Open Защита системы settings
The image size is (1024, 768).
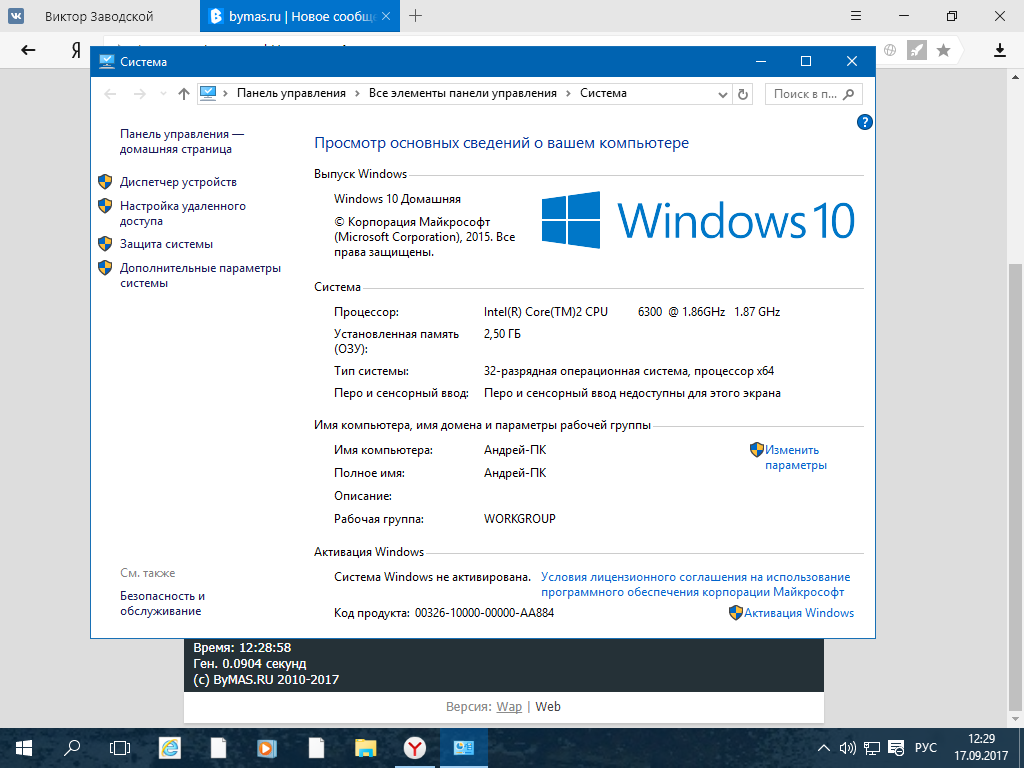166,244
